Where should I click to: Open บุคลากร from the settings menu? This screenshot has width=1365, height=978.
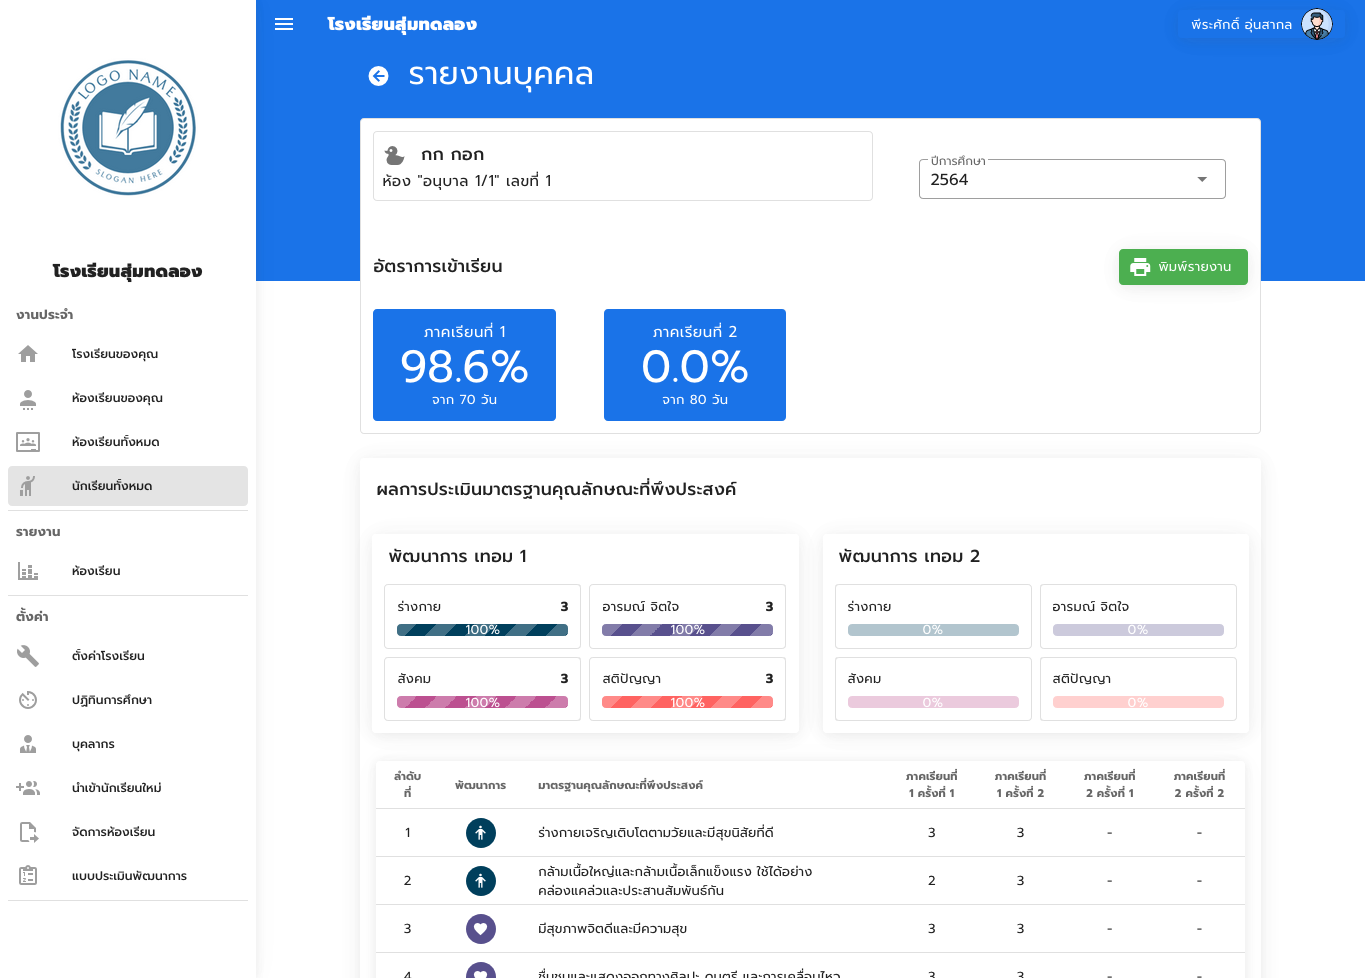pos(93,744)
